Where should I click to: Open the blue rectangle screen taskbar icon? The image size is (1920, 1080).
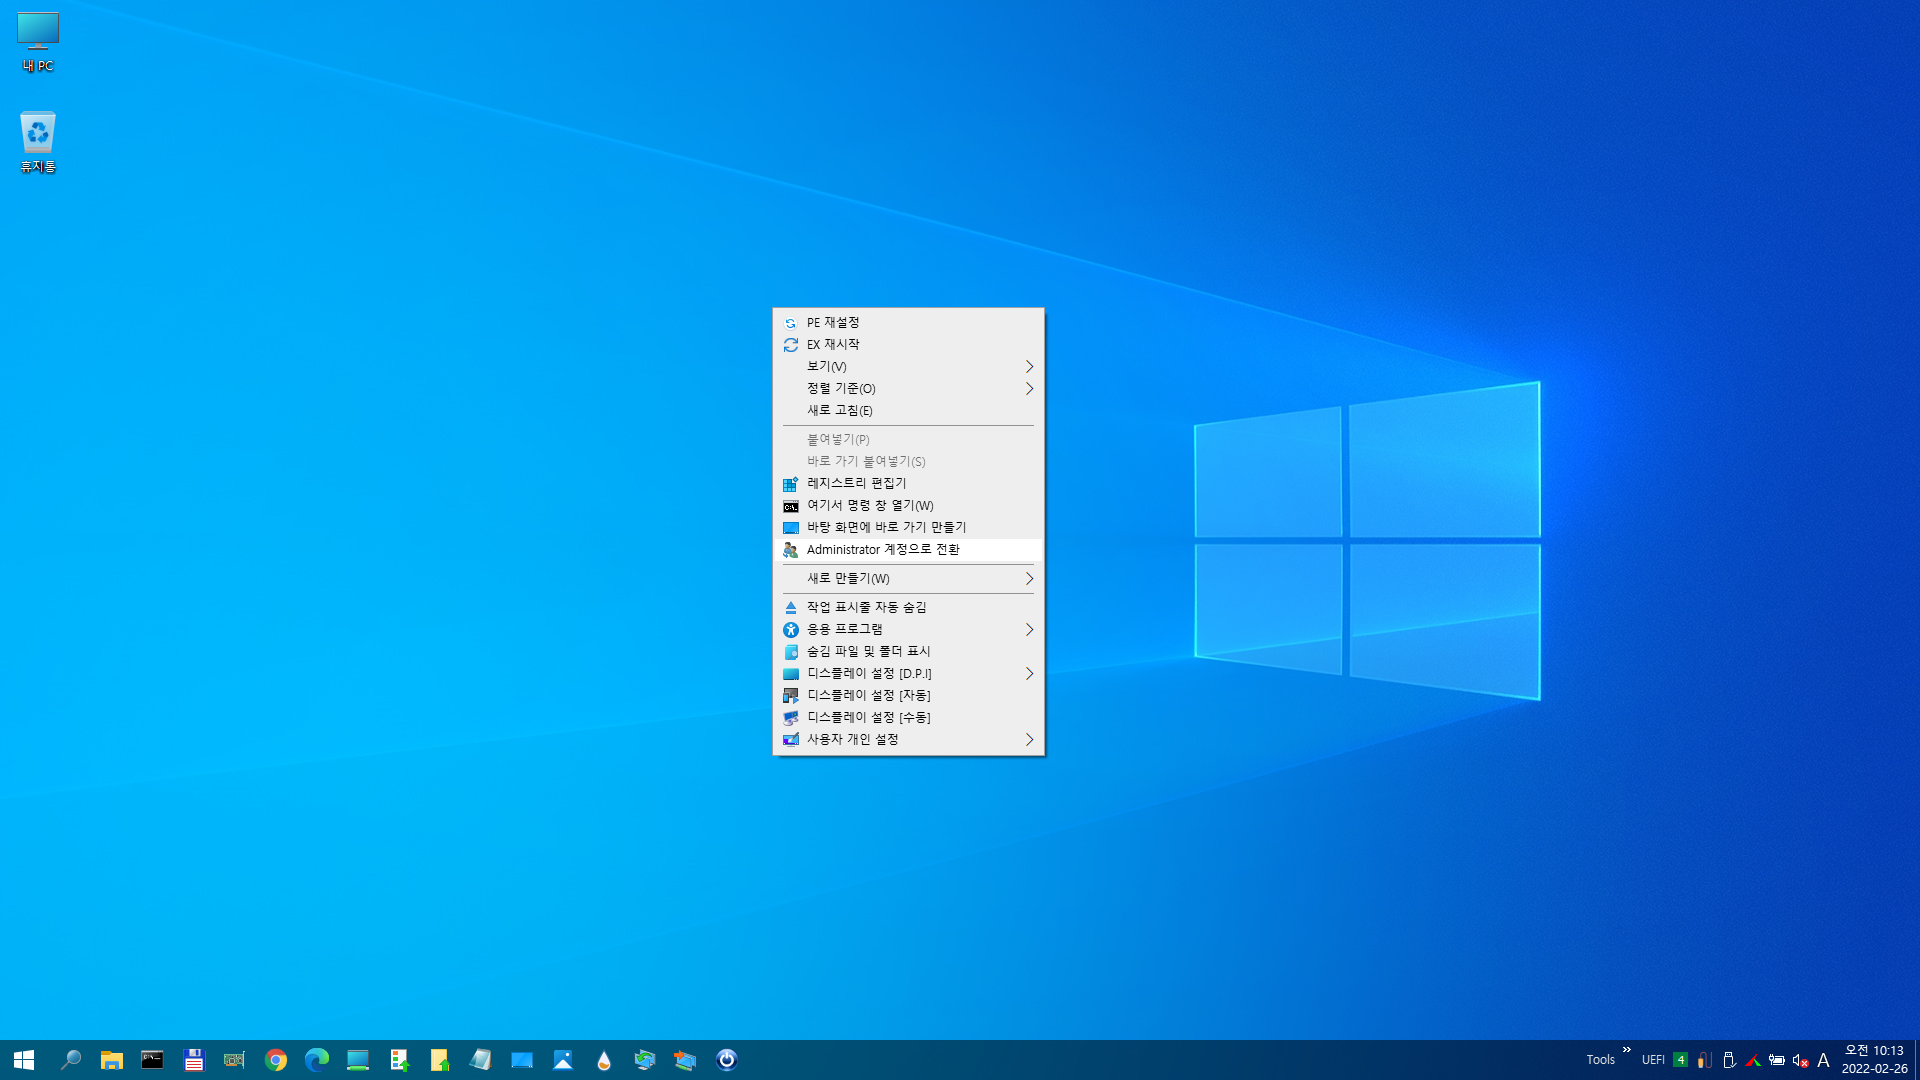pyautogui.click(x=522, y=1060)
